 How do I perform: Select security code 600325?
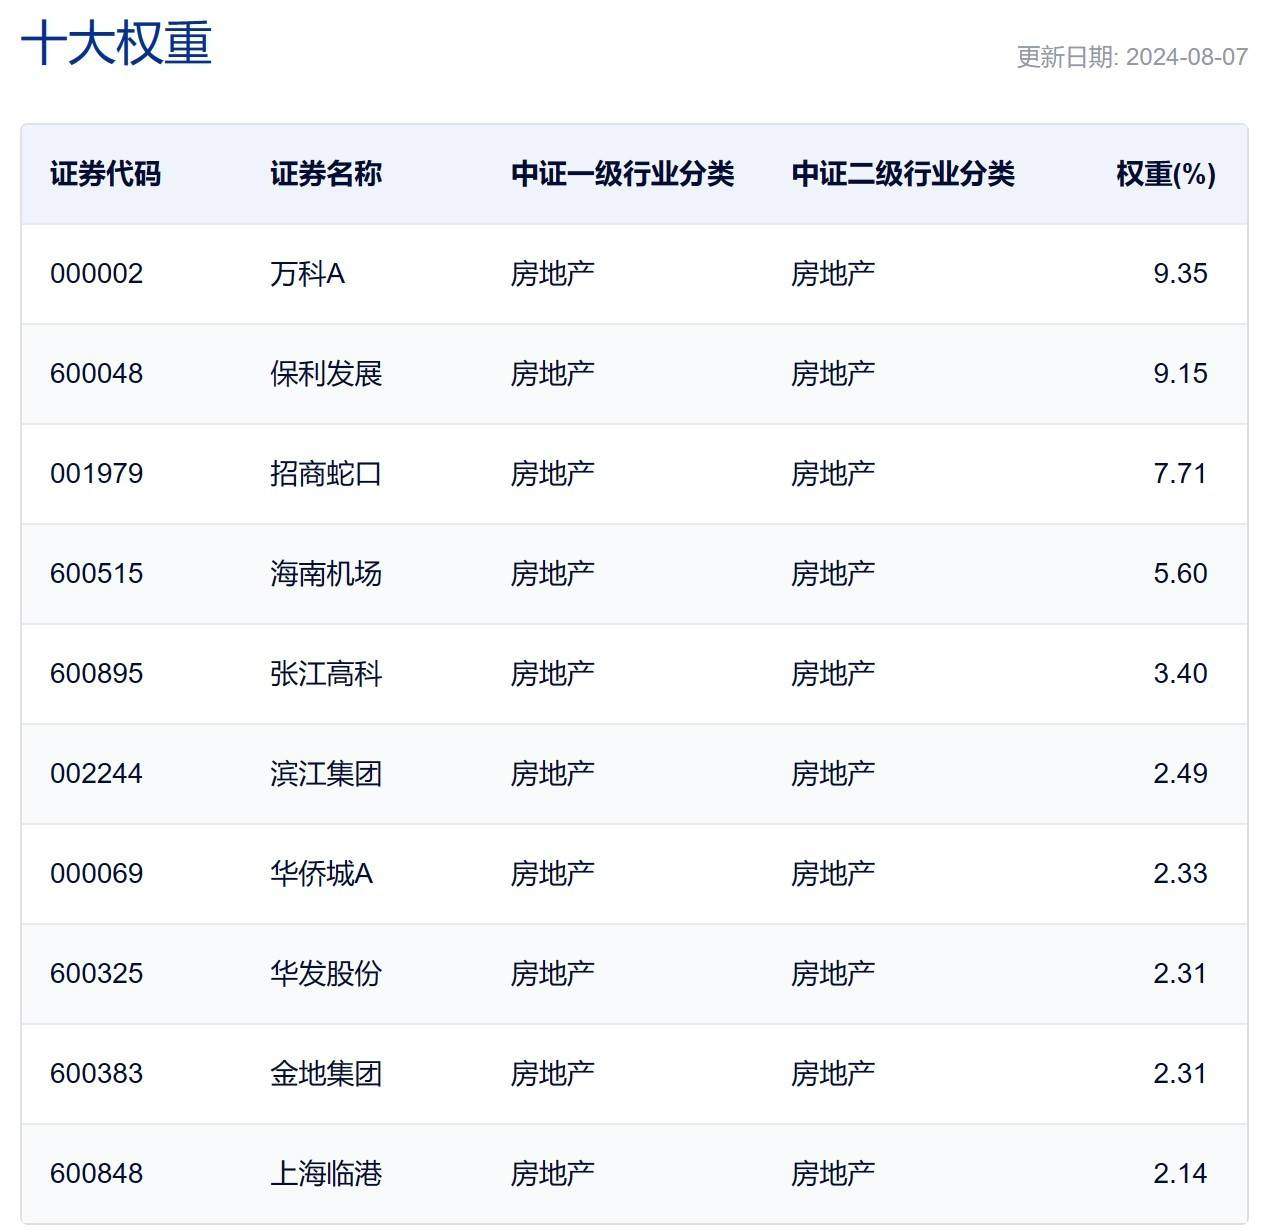tap(97, 974)
